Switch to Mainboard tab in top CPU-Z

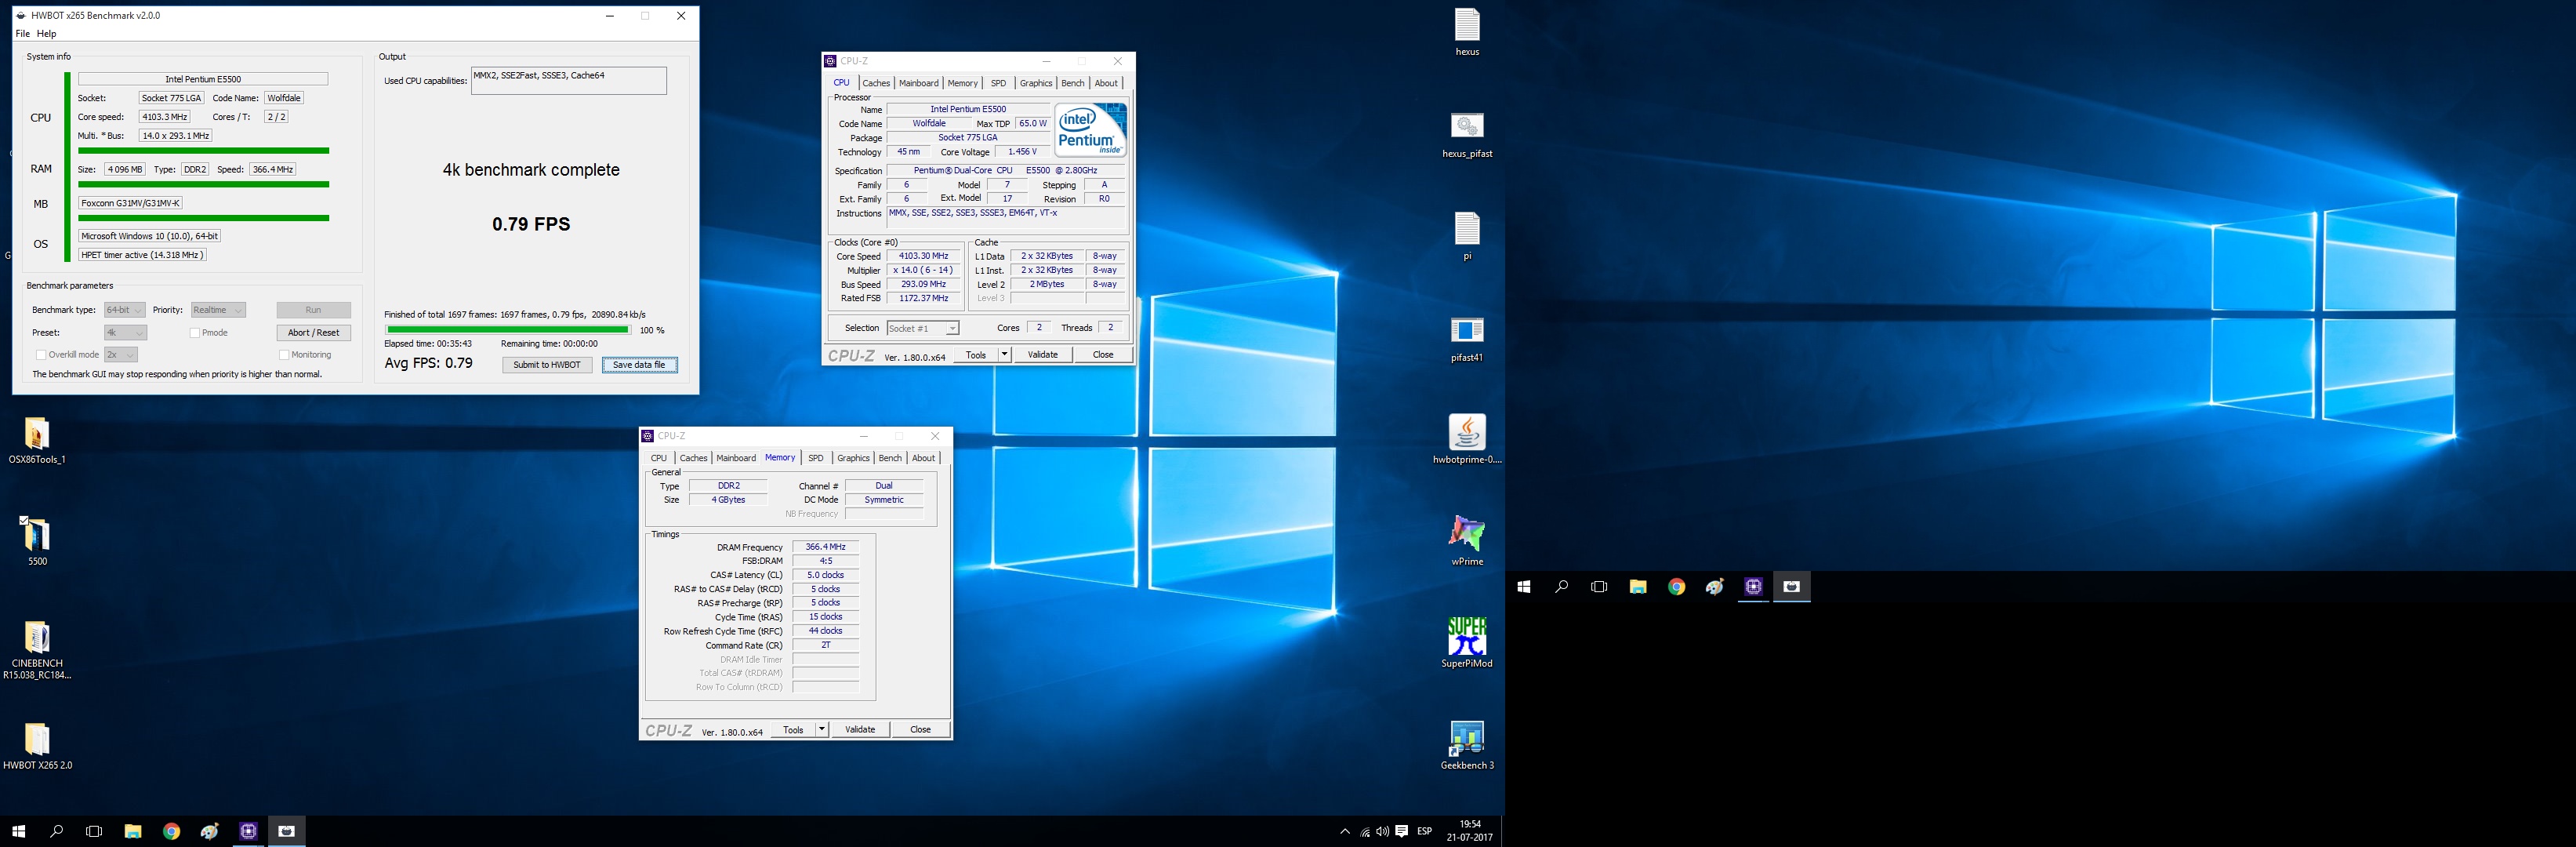coord(918,83)
